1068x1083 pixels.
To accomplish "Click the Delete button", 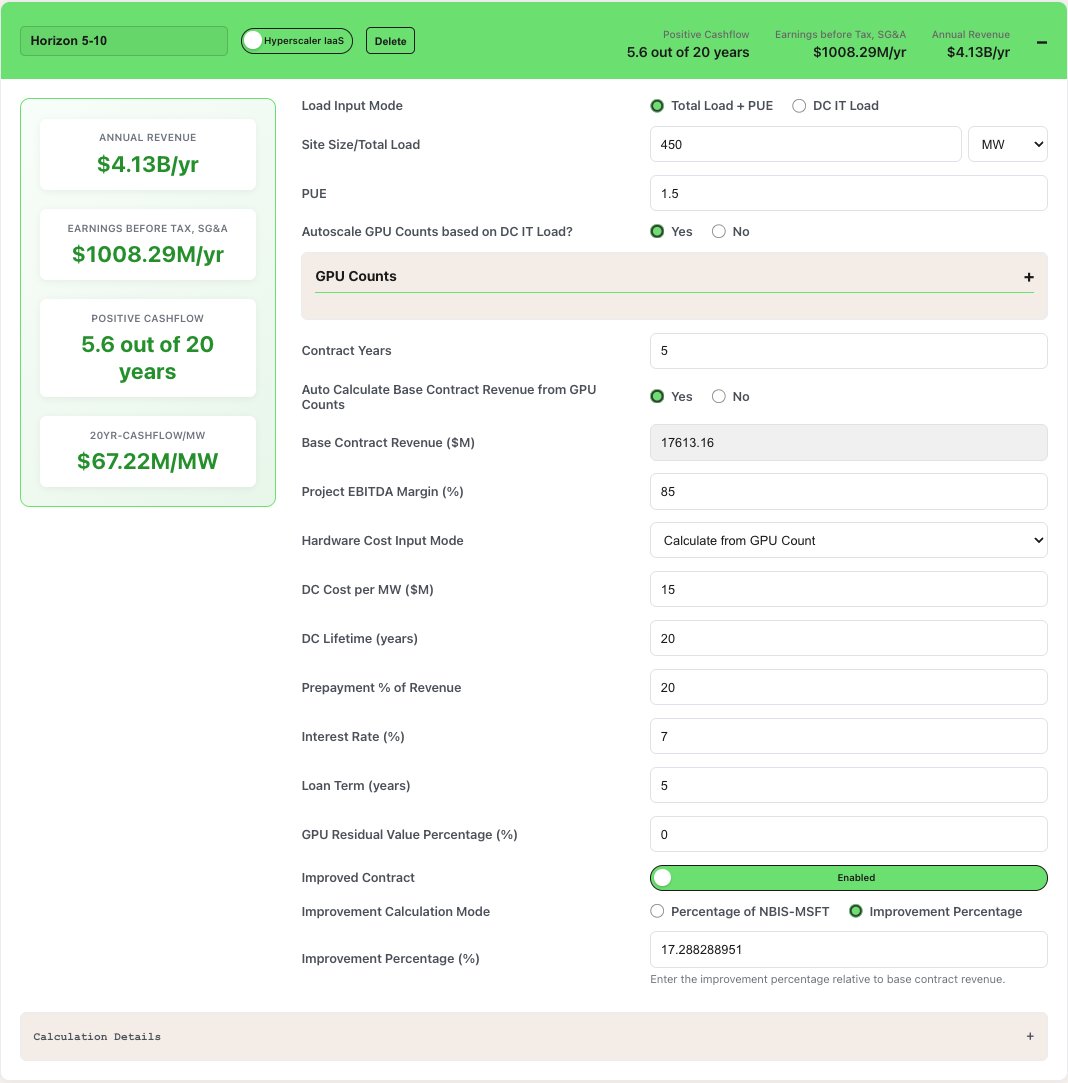I will click(390, 41).
